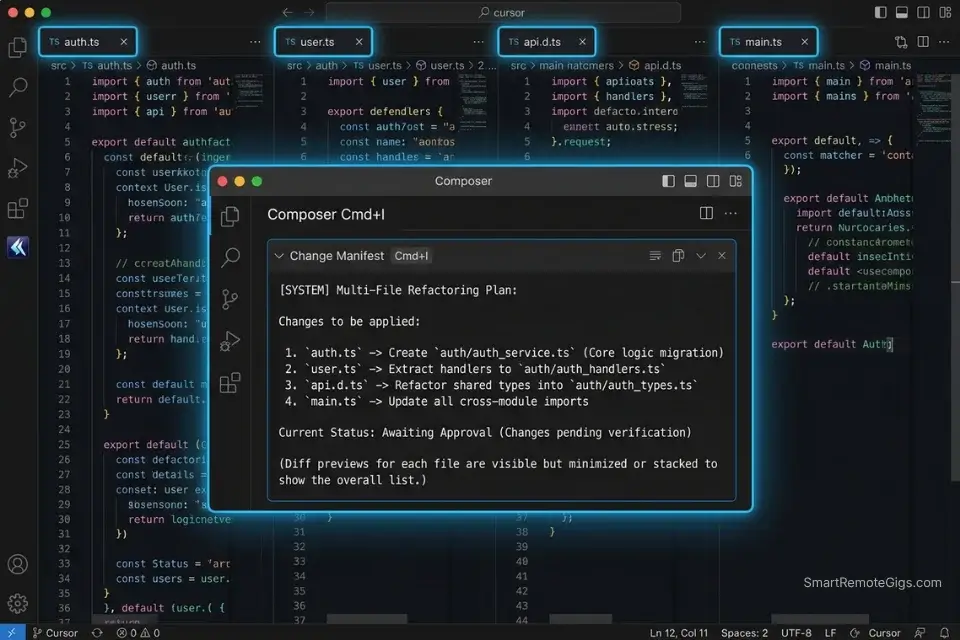Viewport: 960px width, 640px height.
Task: Collapse the Change Manifest section chevron
Action: click(x=280, y=255)
